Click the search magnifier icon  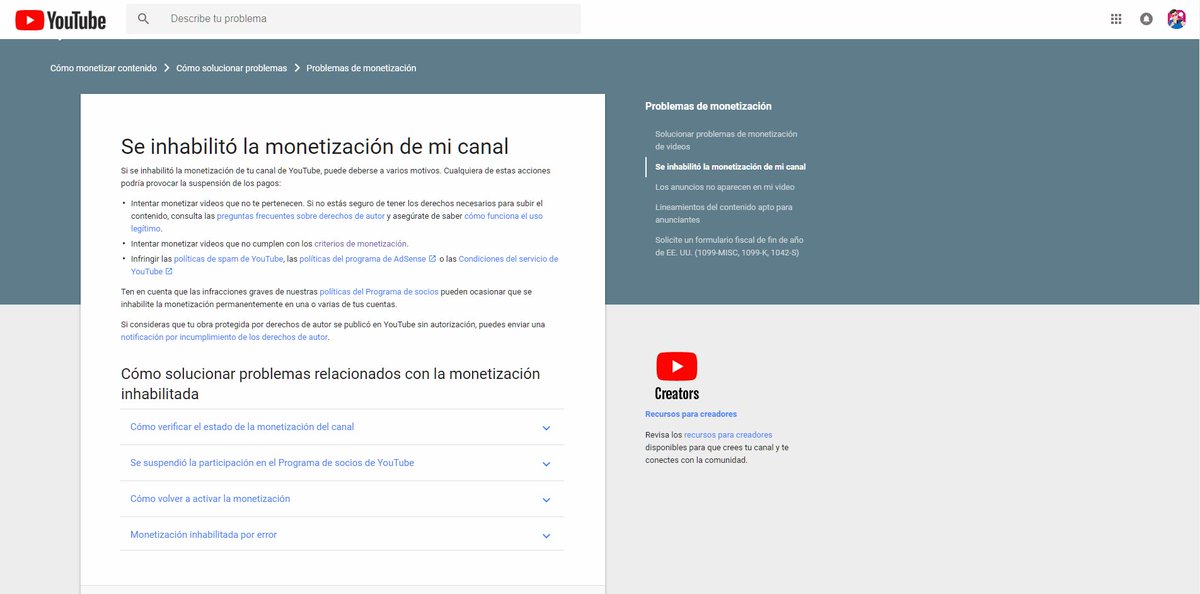click(x=143, y=19)
